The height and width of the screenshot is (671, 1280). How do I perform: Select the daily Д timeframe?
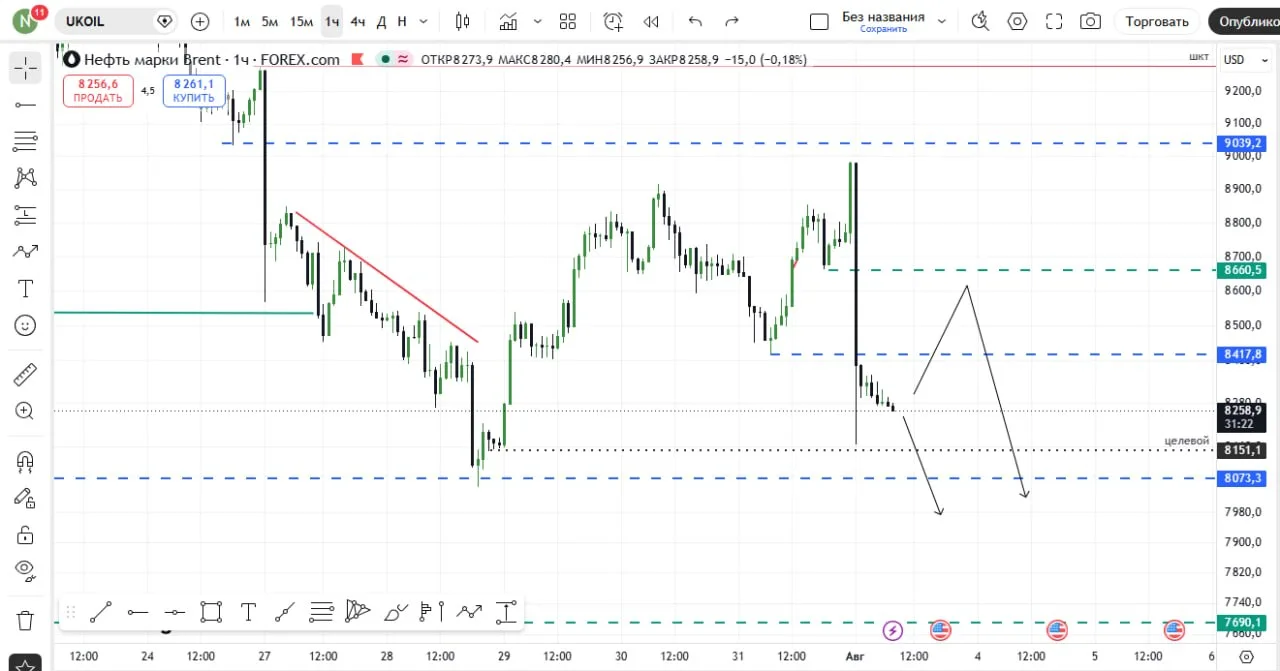(381, 21)
